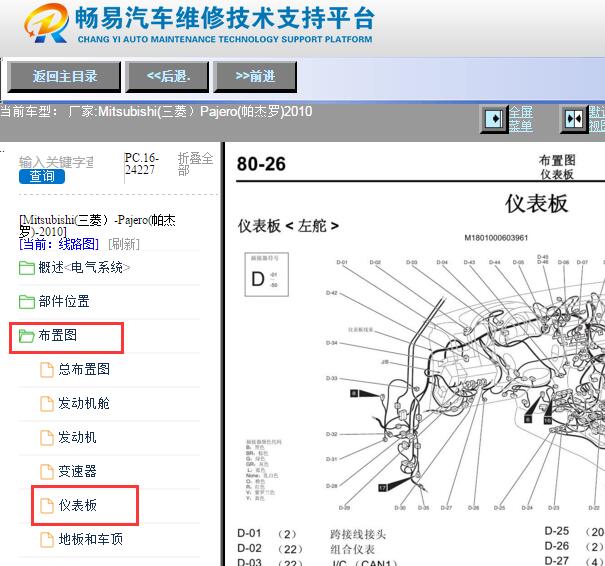Click the 仪表板 < 左舵 > heading
This screenshot has width=605, height=566.
pos(288,226)
